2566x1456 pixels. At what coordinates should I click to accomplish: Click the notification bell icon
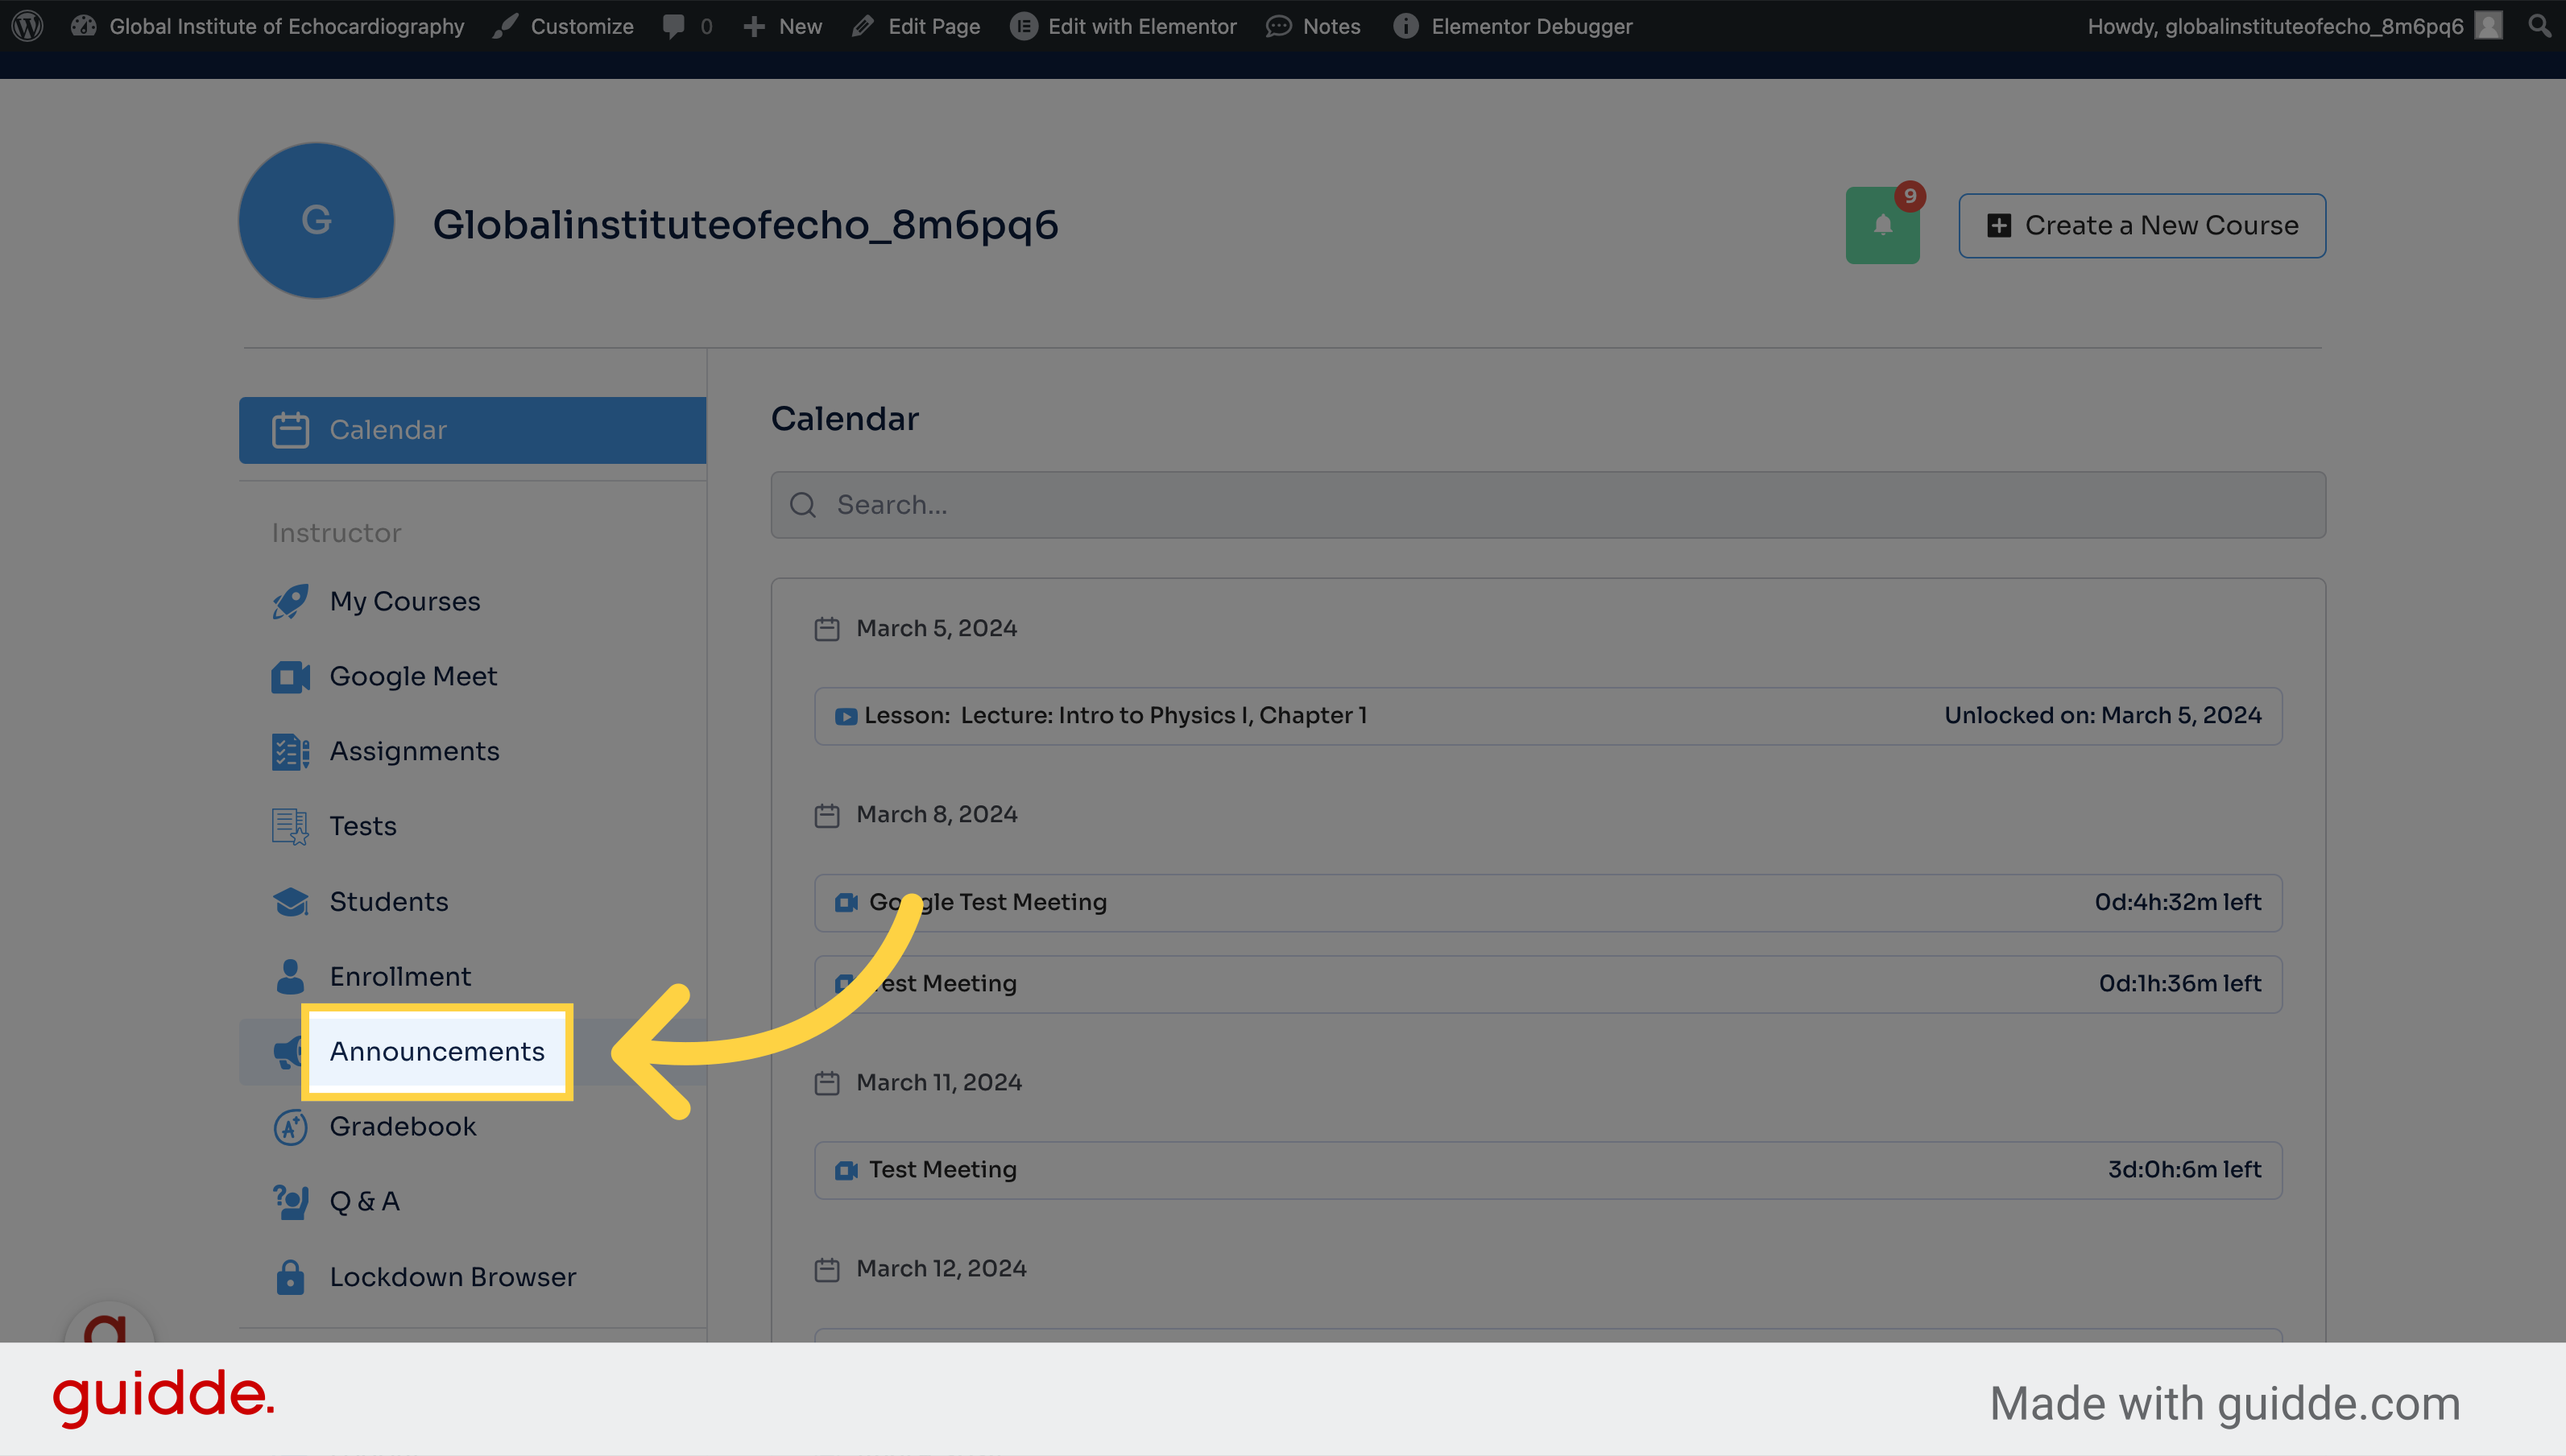coord(1881,224)
